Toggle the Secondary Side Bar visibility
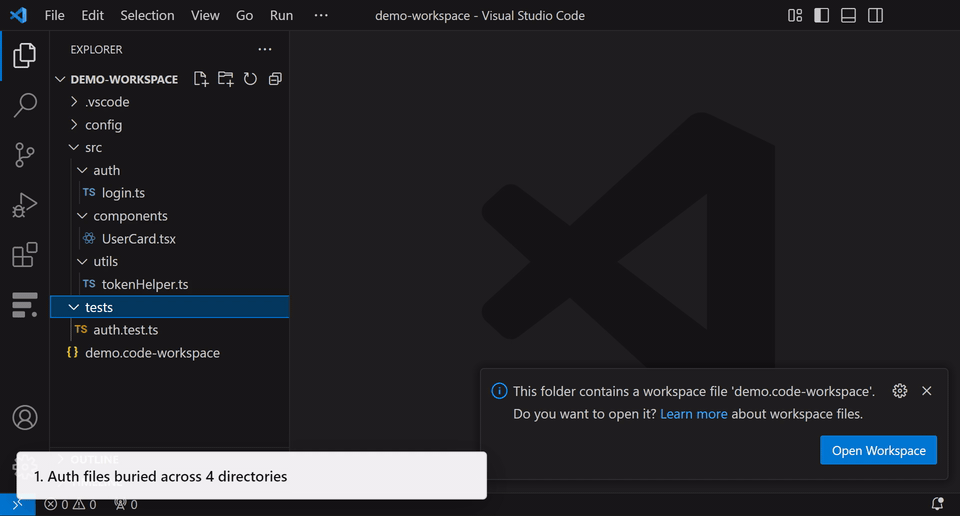The width and height of the screenshot is (960, 516). tap(876, 15)
